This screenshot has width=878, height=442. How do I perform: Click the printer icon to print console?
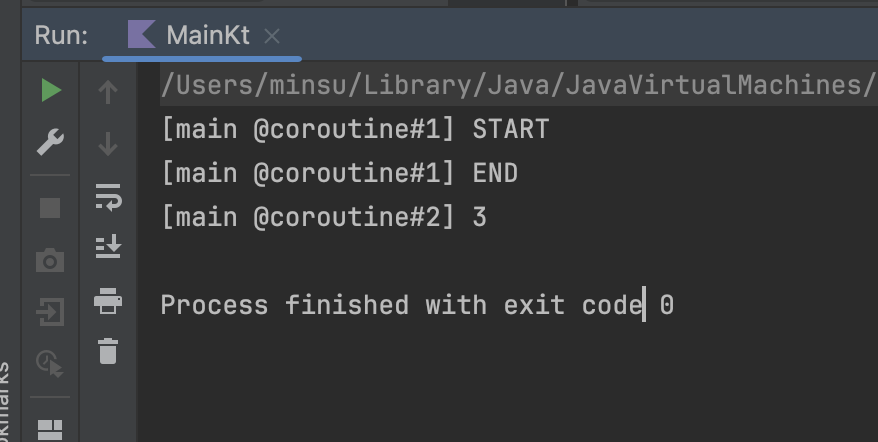click(108, 301)
